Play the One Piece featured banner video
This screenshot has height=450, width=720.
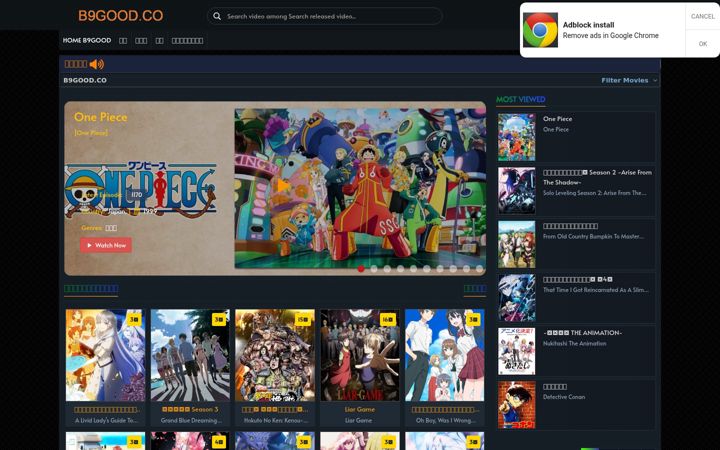point(283,186)
